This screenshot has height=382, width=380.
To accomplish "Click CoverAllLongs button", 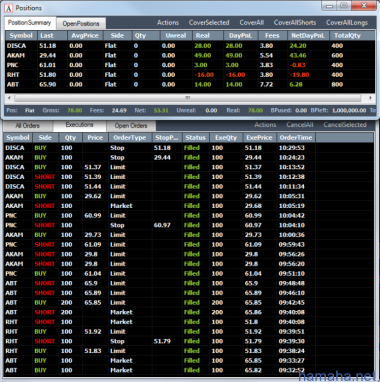I will [347, 23].
